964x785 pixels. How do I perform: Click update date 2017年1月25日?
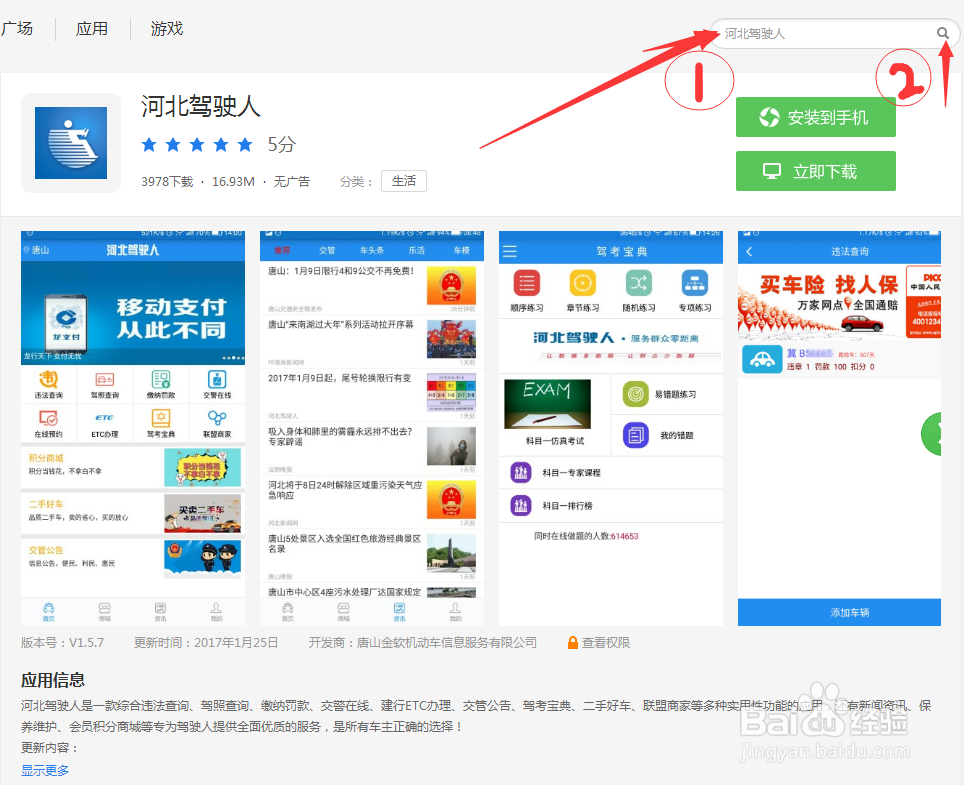236,642
